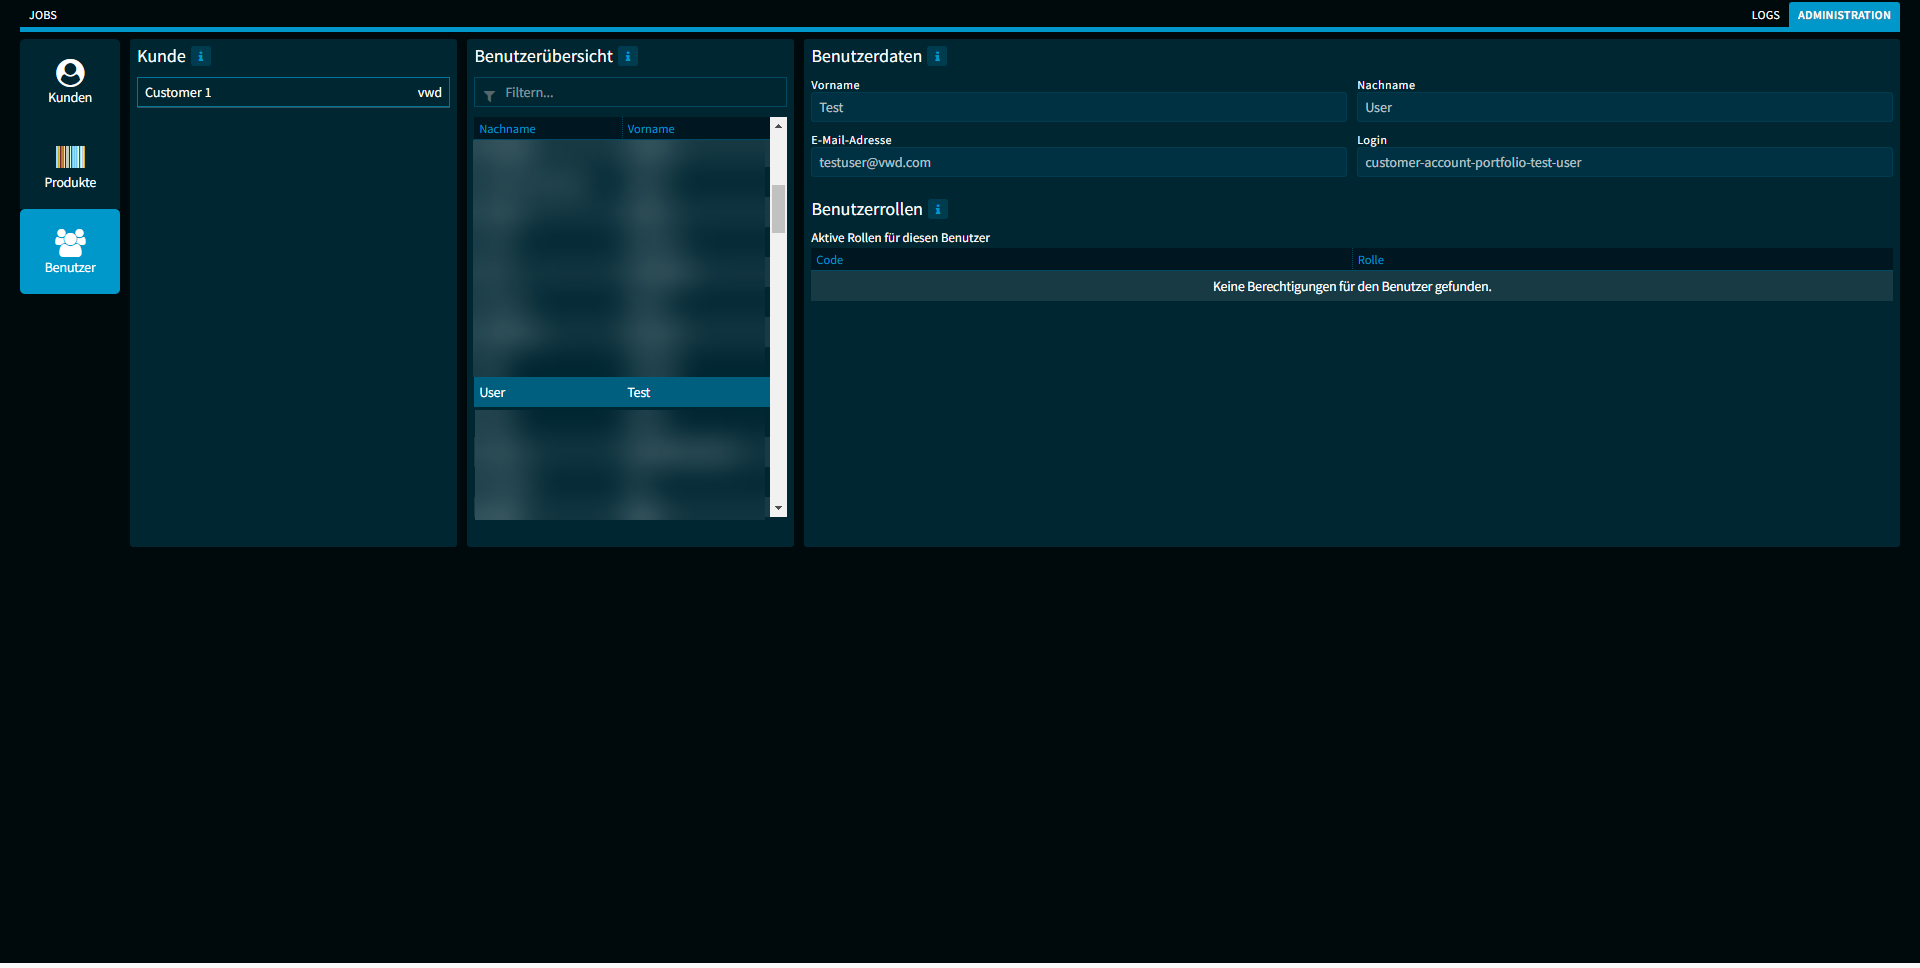Screen dimensions: 1920x968
Task: Click user list scroll down arrow
Action: coord(778,508)
